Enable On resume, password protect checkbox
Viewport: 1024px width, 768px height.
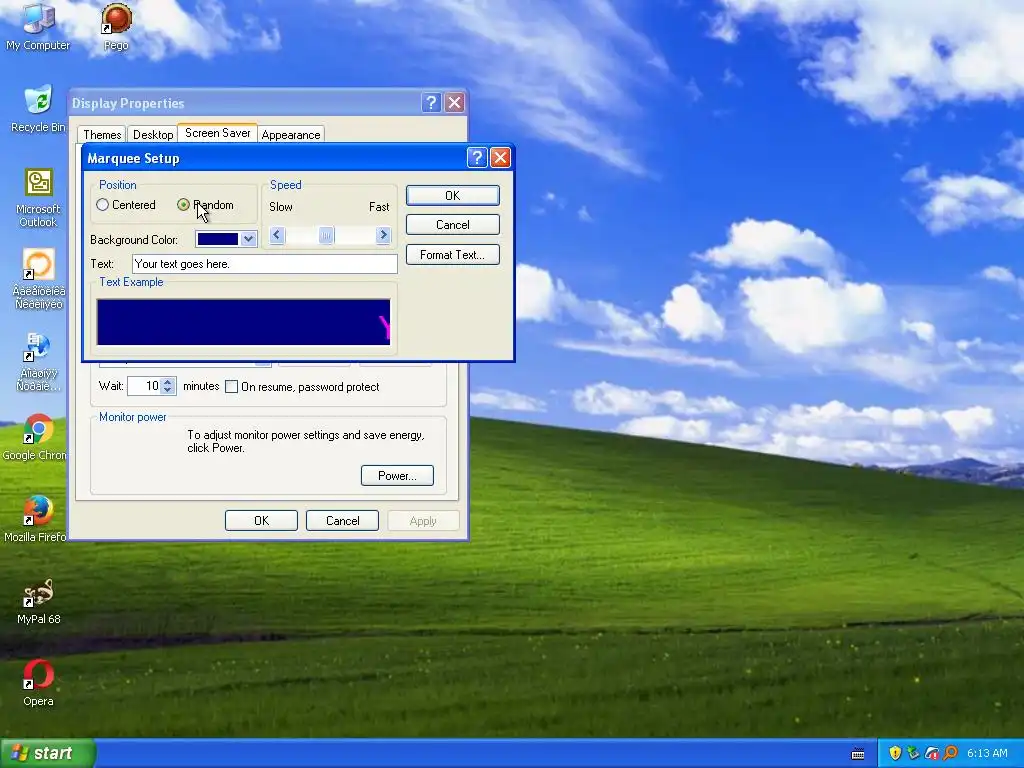point(231,387)
